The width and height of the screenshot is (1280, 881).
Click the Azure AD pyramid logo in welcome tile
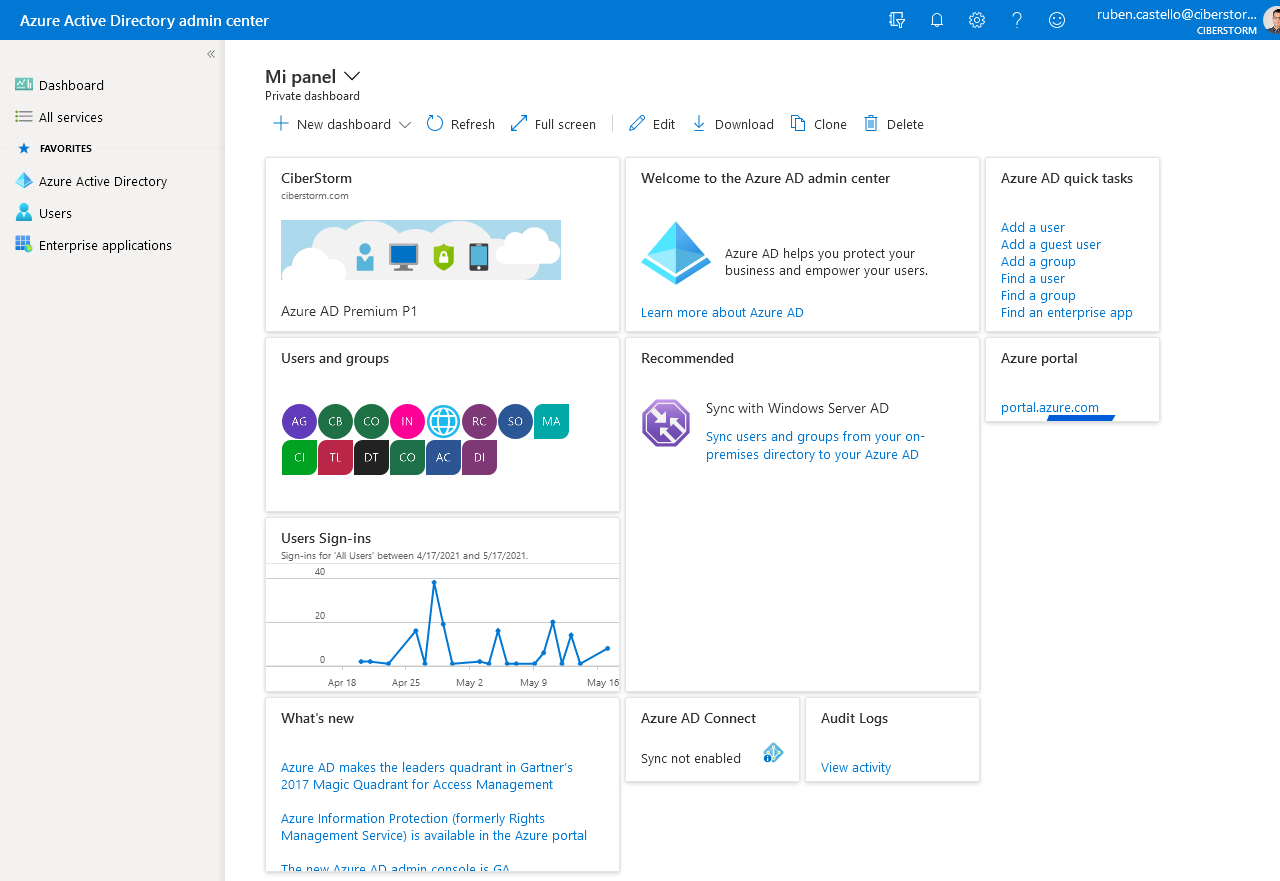[676, 253]
